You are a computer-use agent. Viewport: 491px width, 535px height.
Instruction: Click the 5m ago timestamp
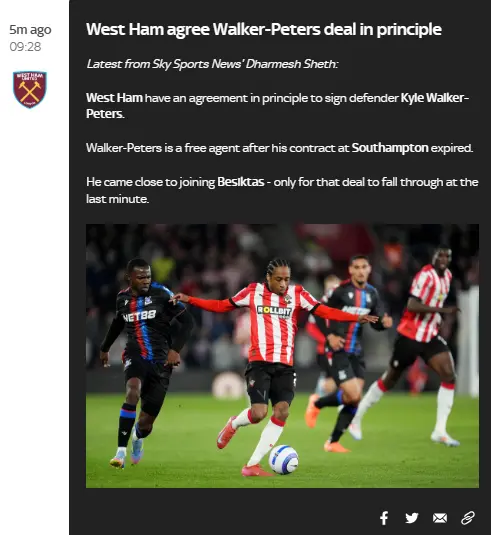coord(30,30)
